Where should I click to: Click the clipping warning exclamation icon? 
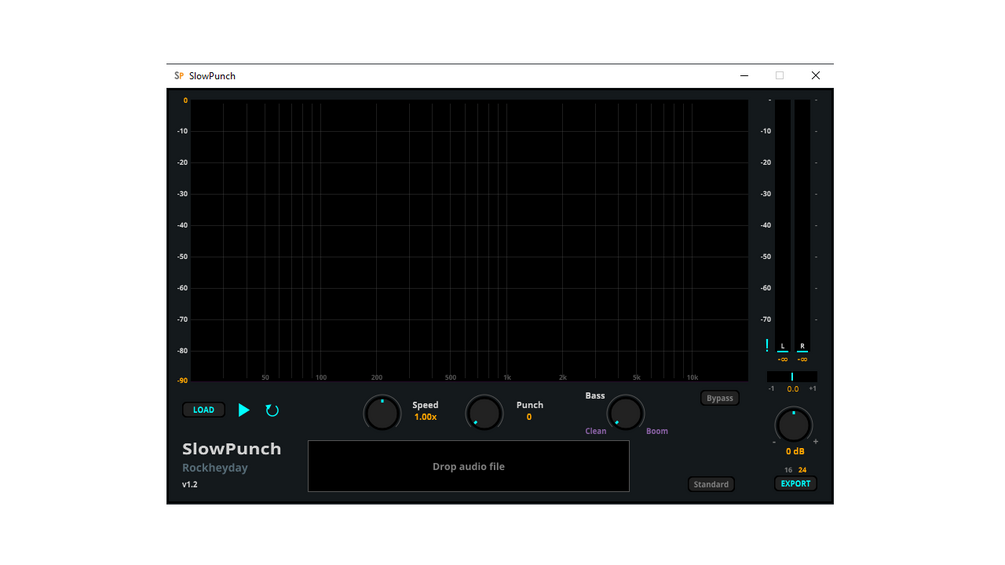tap(767, 346)
